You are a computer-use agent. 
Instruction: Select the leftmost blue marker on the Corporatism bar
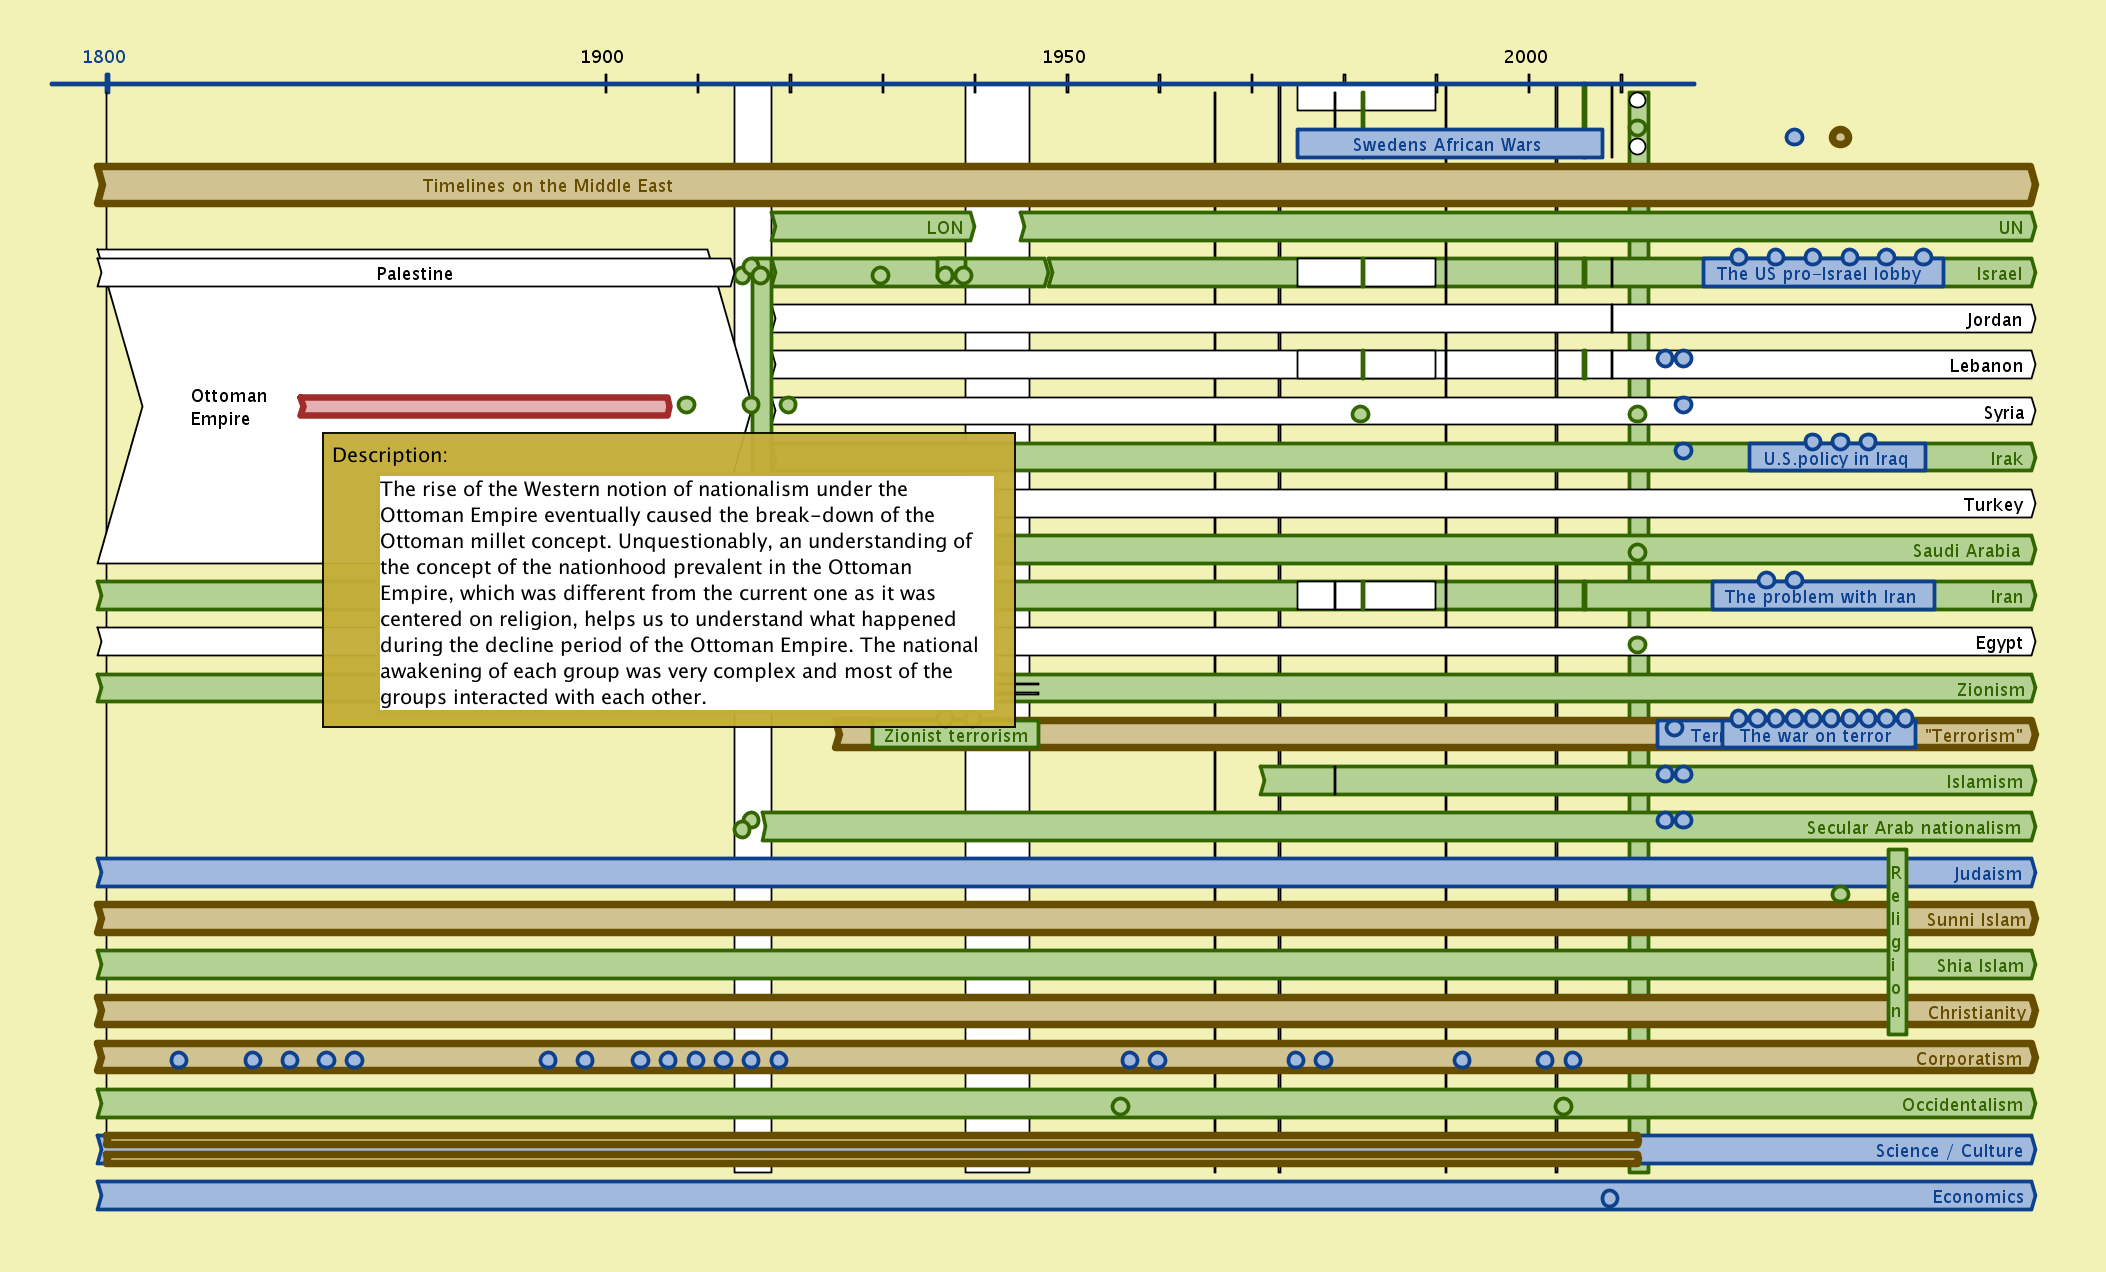tap(179, 1060)
